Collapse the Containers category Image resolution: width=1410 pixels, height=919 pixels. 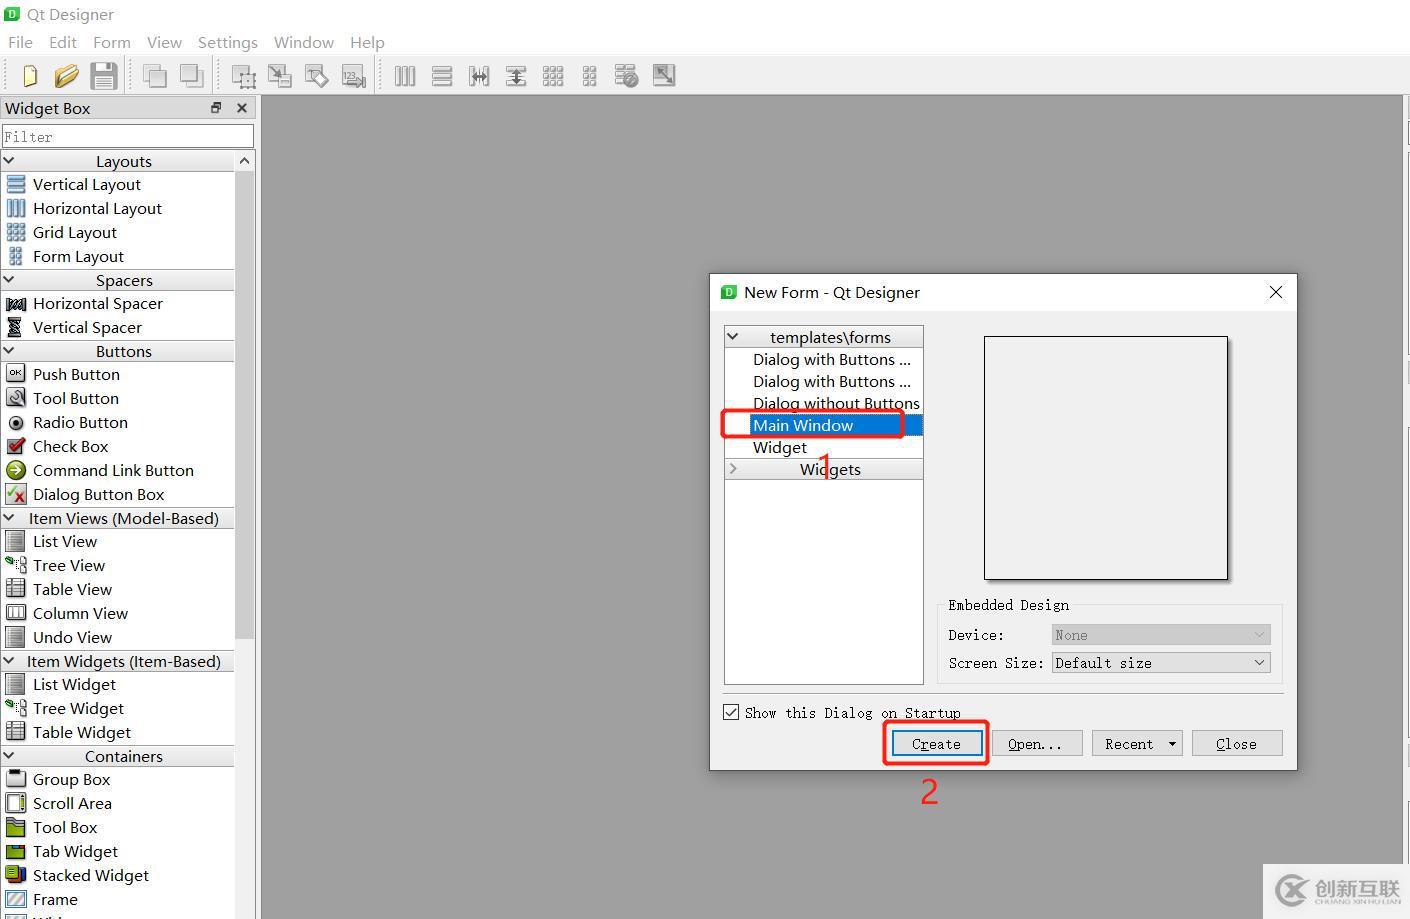9,756
